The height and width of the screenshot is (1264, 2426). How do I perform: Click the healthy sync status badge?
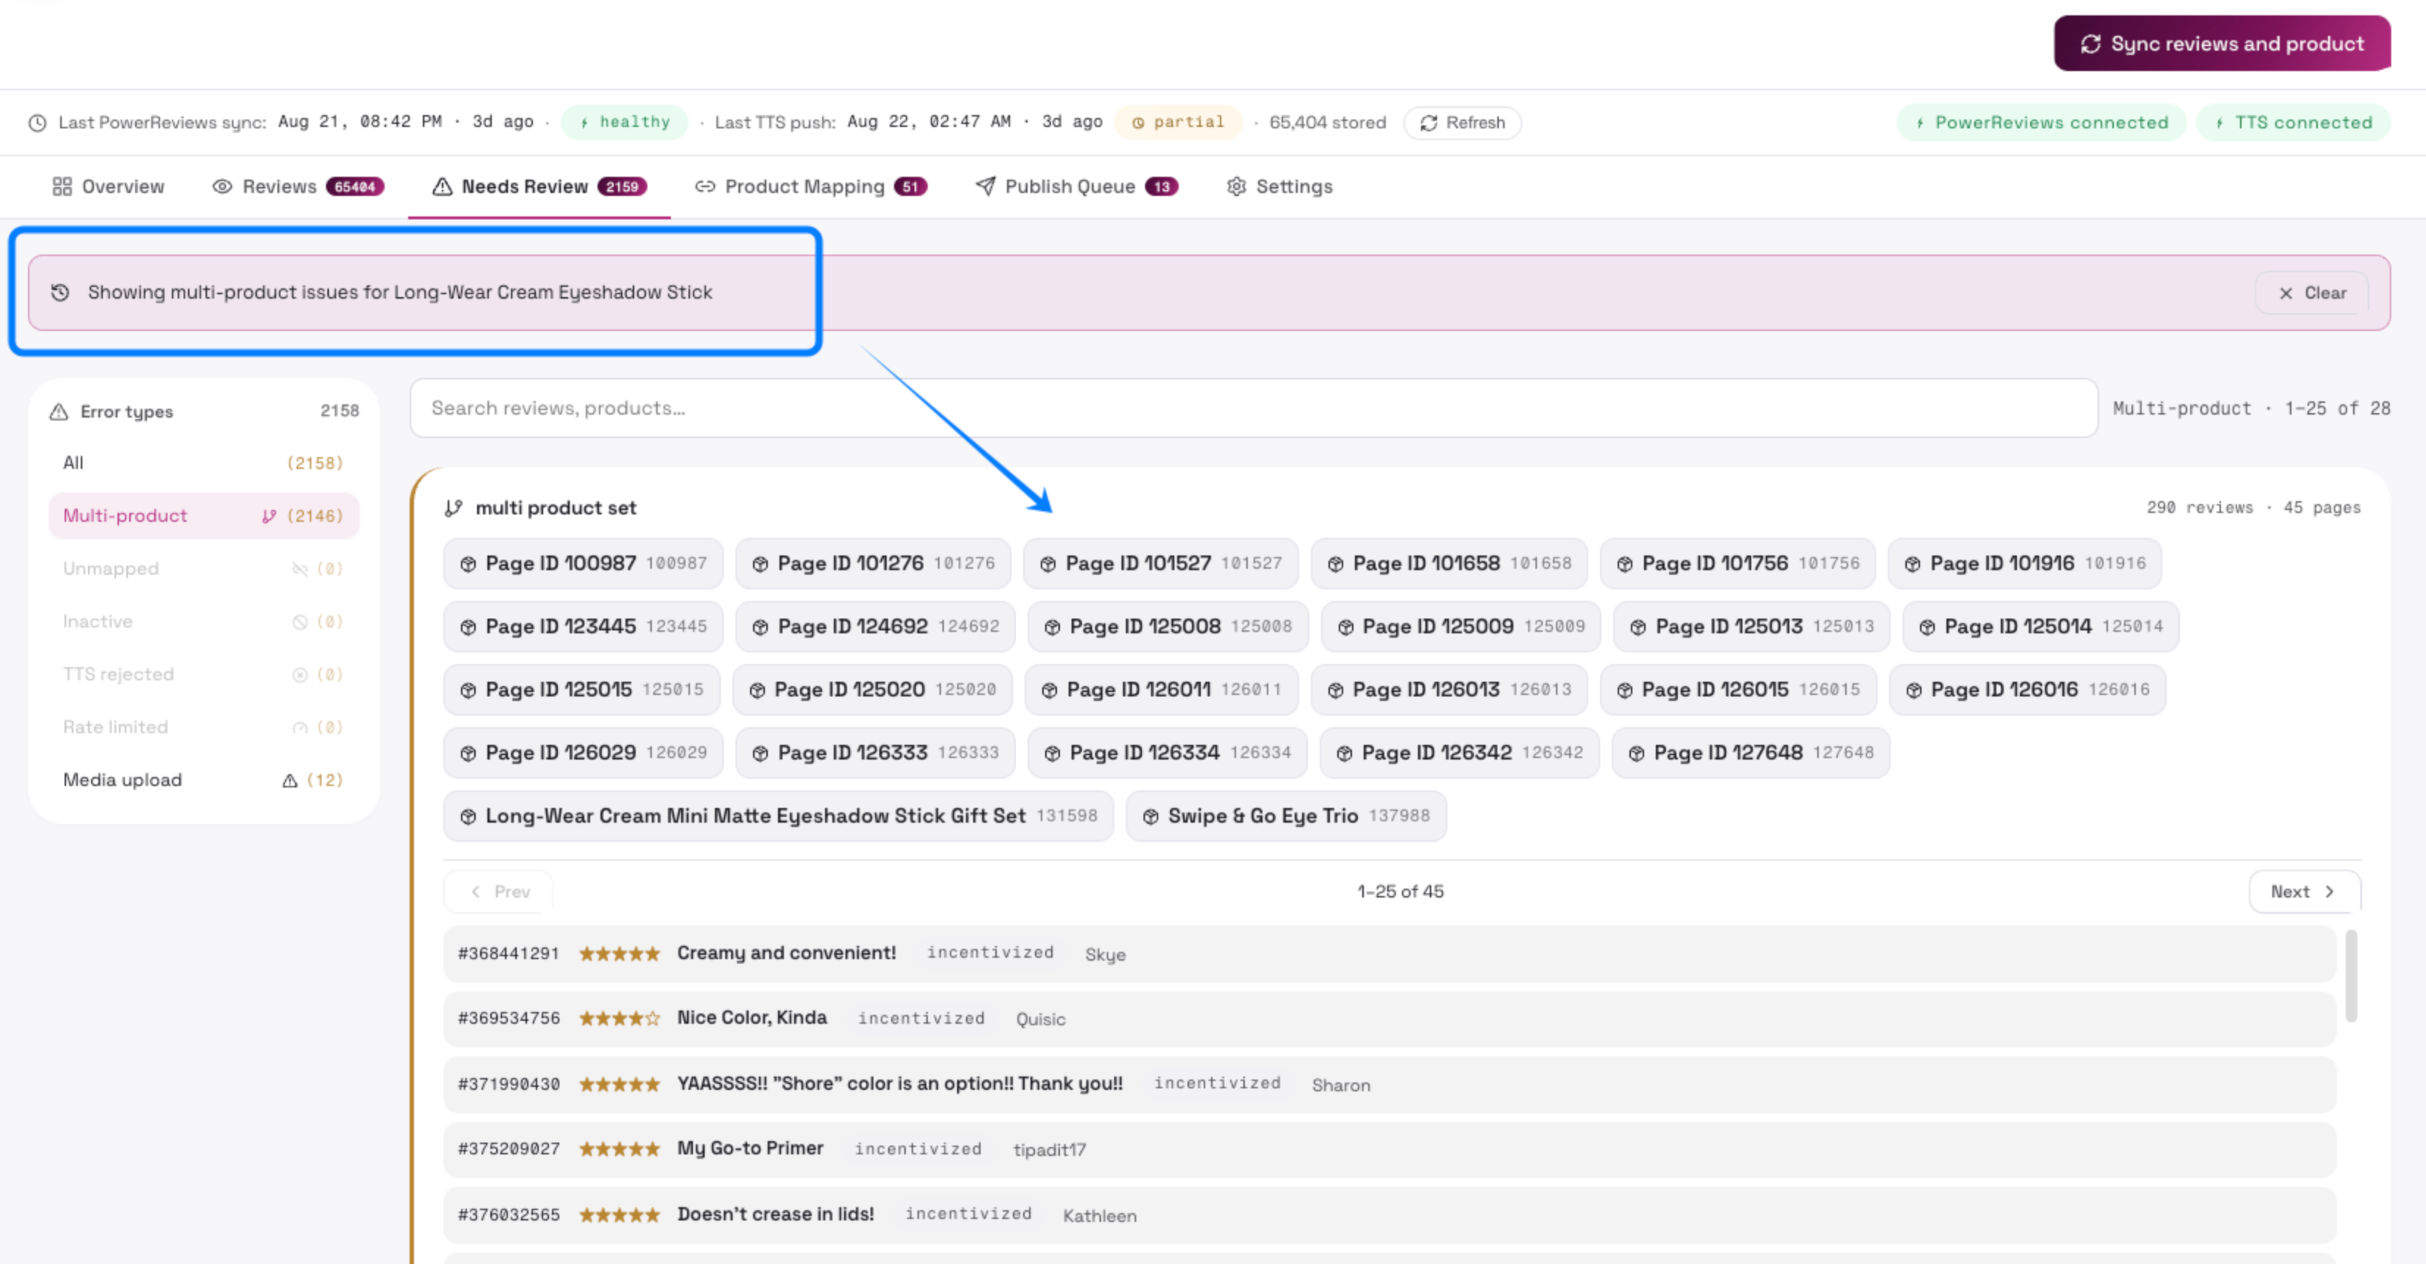[625, 122]
